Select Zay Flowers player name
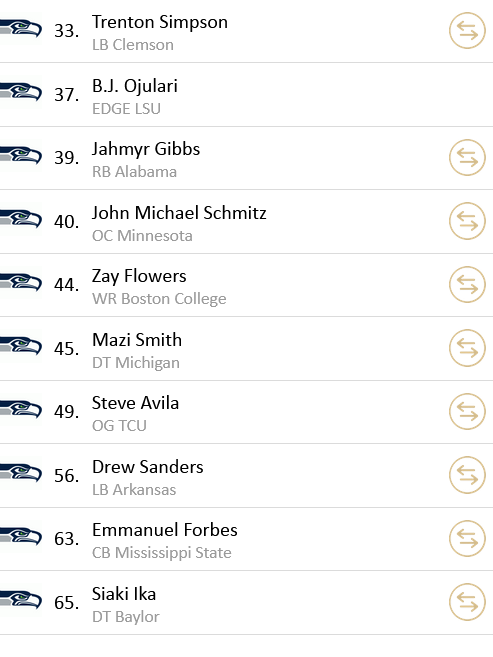 (139, 277)
